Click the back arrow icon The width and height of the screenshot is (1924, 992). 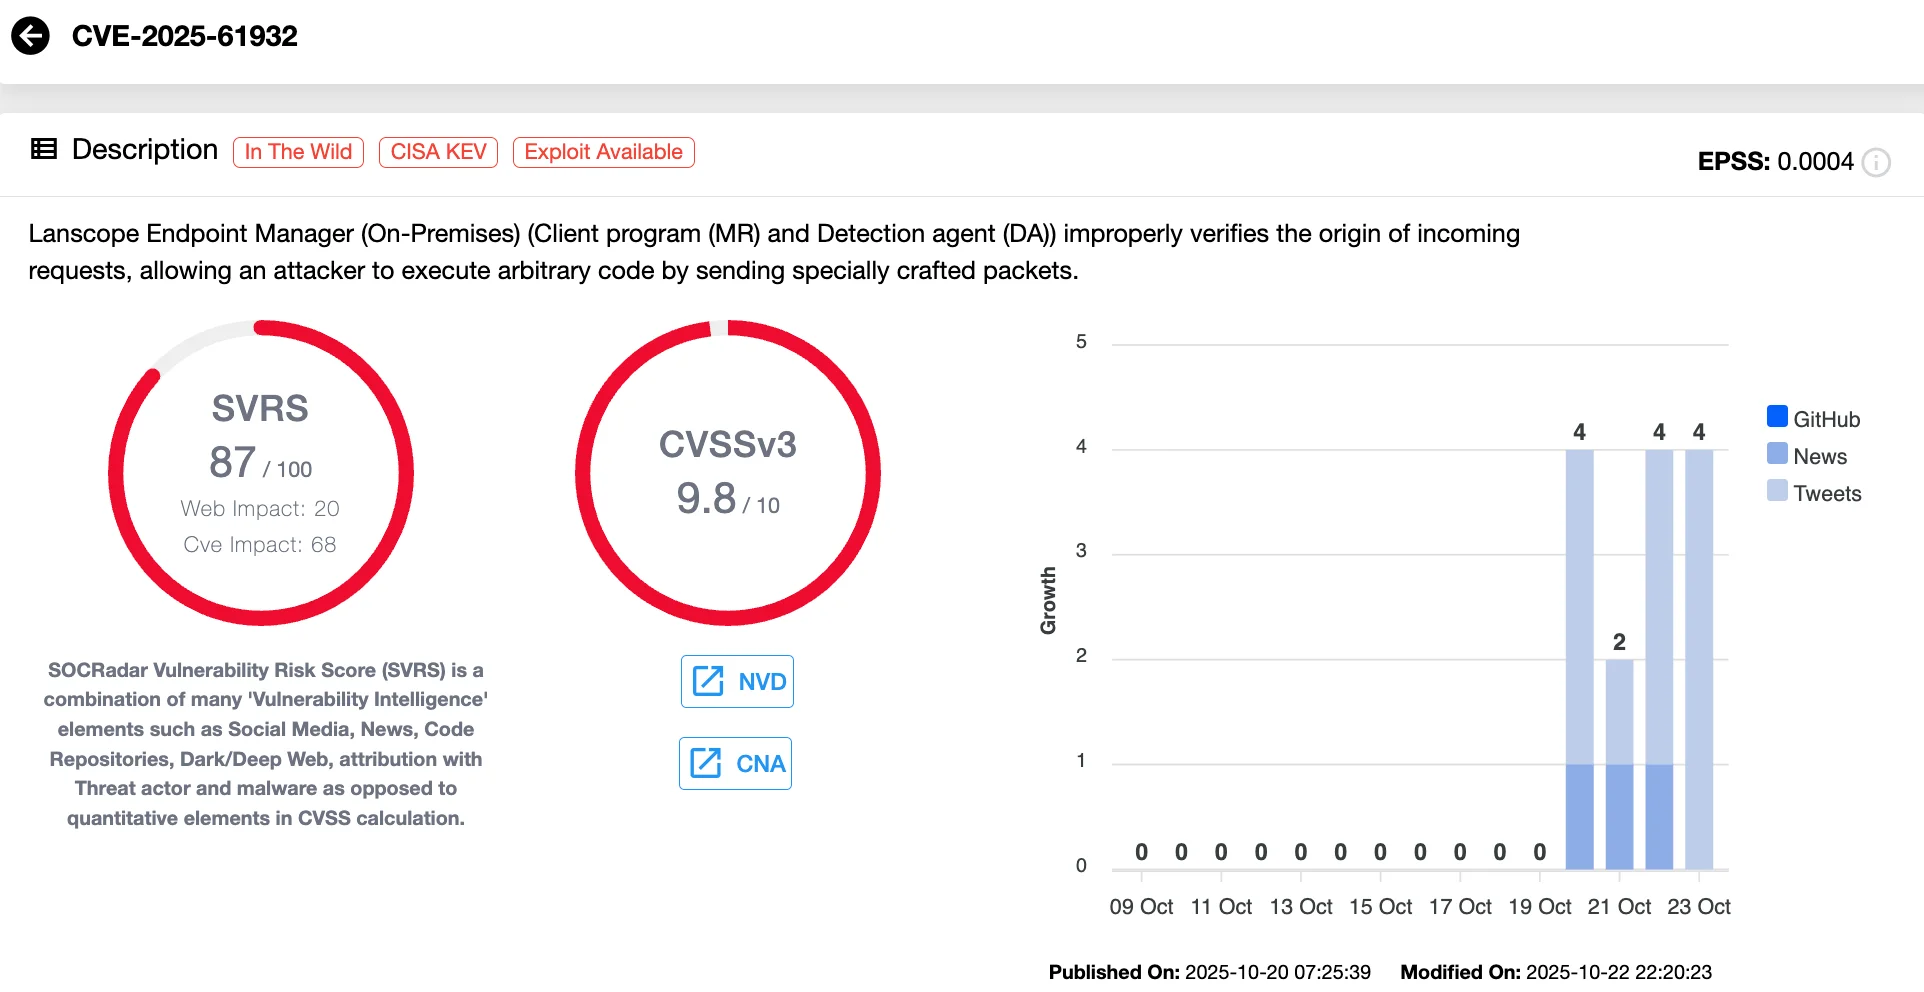[31, 36]
